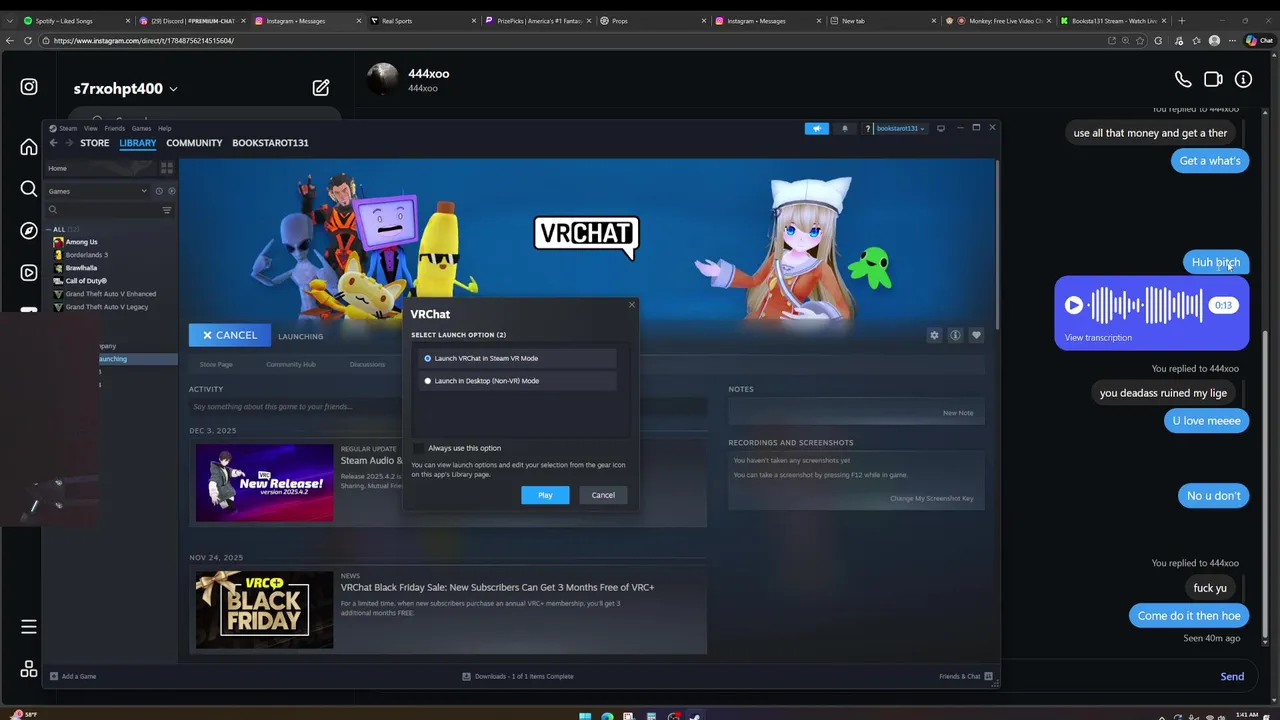Open conversation info in Instagram
The image size is (1280, 720).
[x=1243, y=79]
